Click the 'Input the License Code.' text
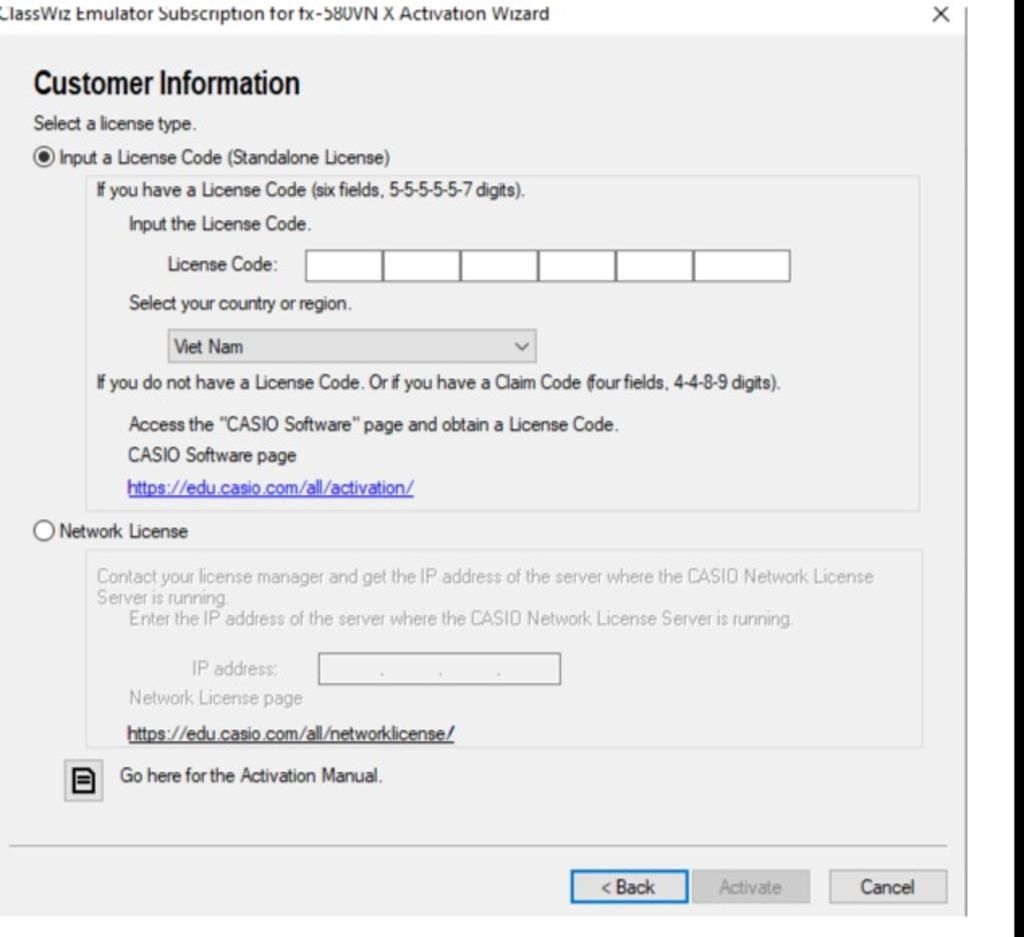The image size is (1024, 937). coord(220,224)
